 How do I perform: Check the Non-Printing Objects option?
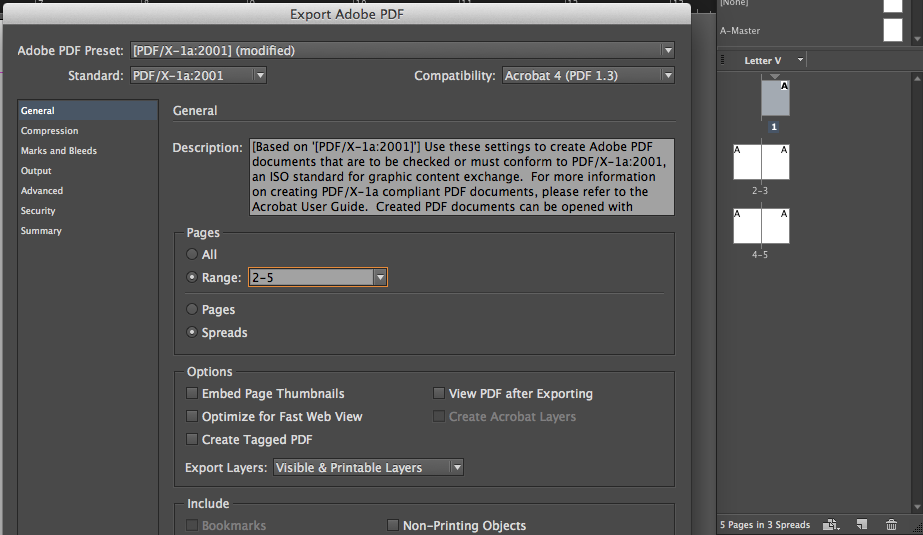(393, 525)
